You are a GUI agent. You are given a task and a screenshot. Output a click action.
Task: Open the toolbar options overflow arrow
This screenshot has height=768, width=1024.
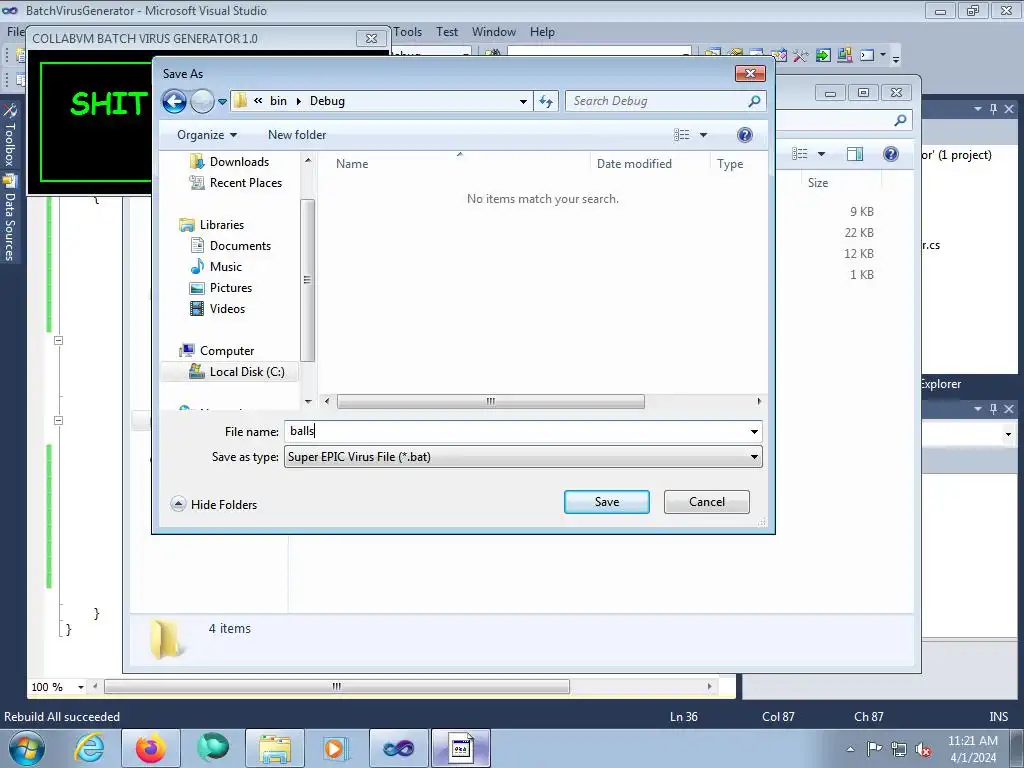tap(896, 58)
